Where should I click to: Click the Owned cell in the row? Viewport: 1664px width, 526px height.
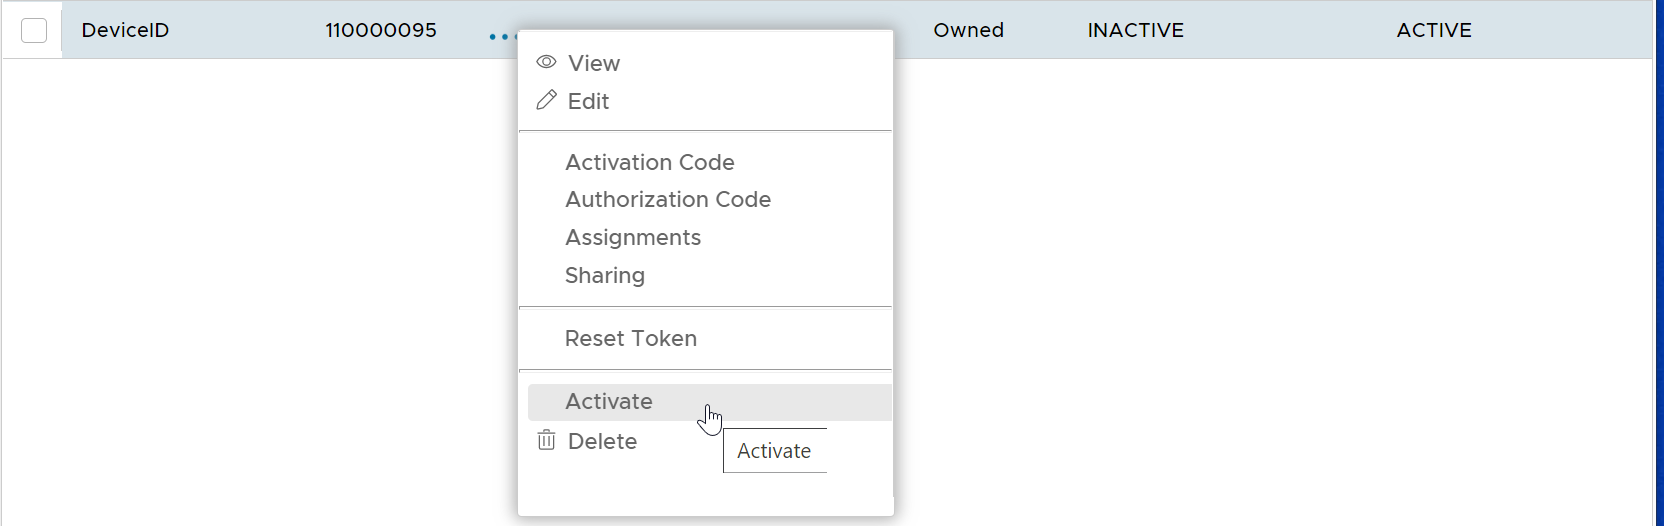[x=968, y=30]
